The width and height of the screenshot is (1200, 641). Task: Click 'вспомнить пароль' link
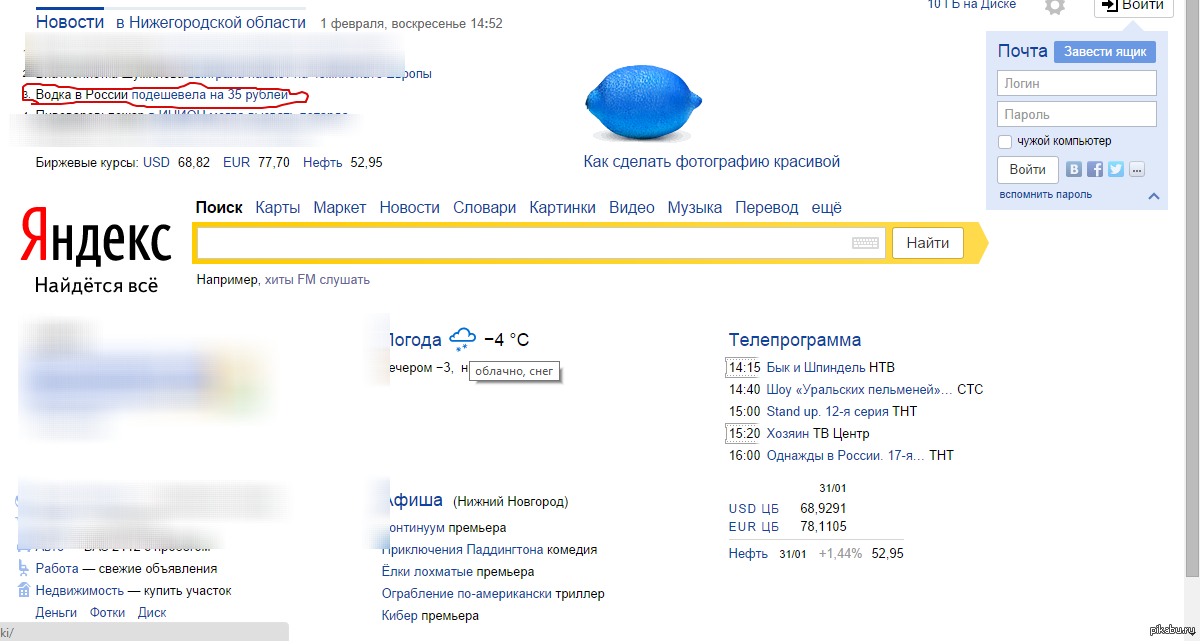point(1046,194)
